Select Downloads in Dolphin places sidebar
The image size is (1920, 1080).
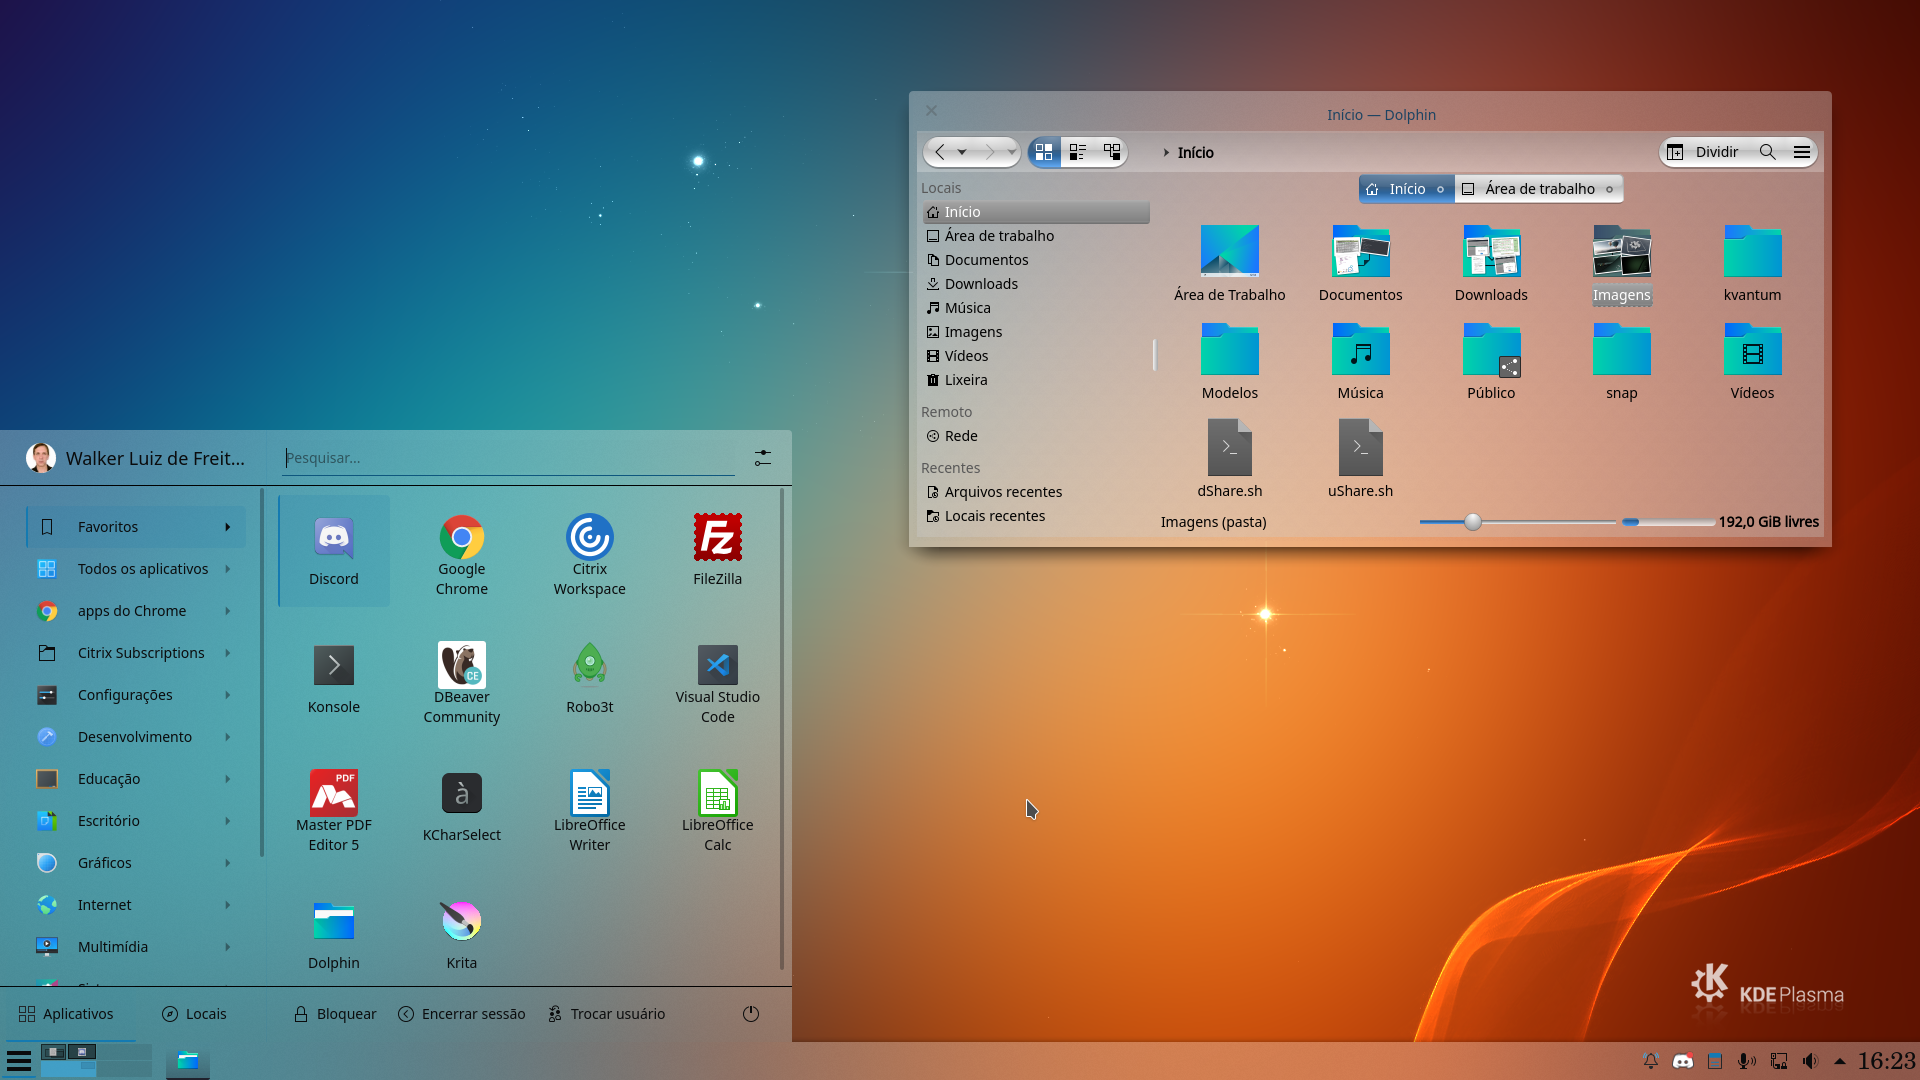(x=1036, y=284)
